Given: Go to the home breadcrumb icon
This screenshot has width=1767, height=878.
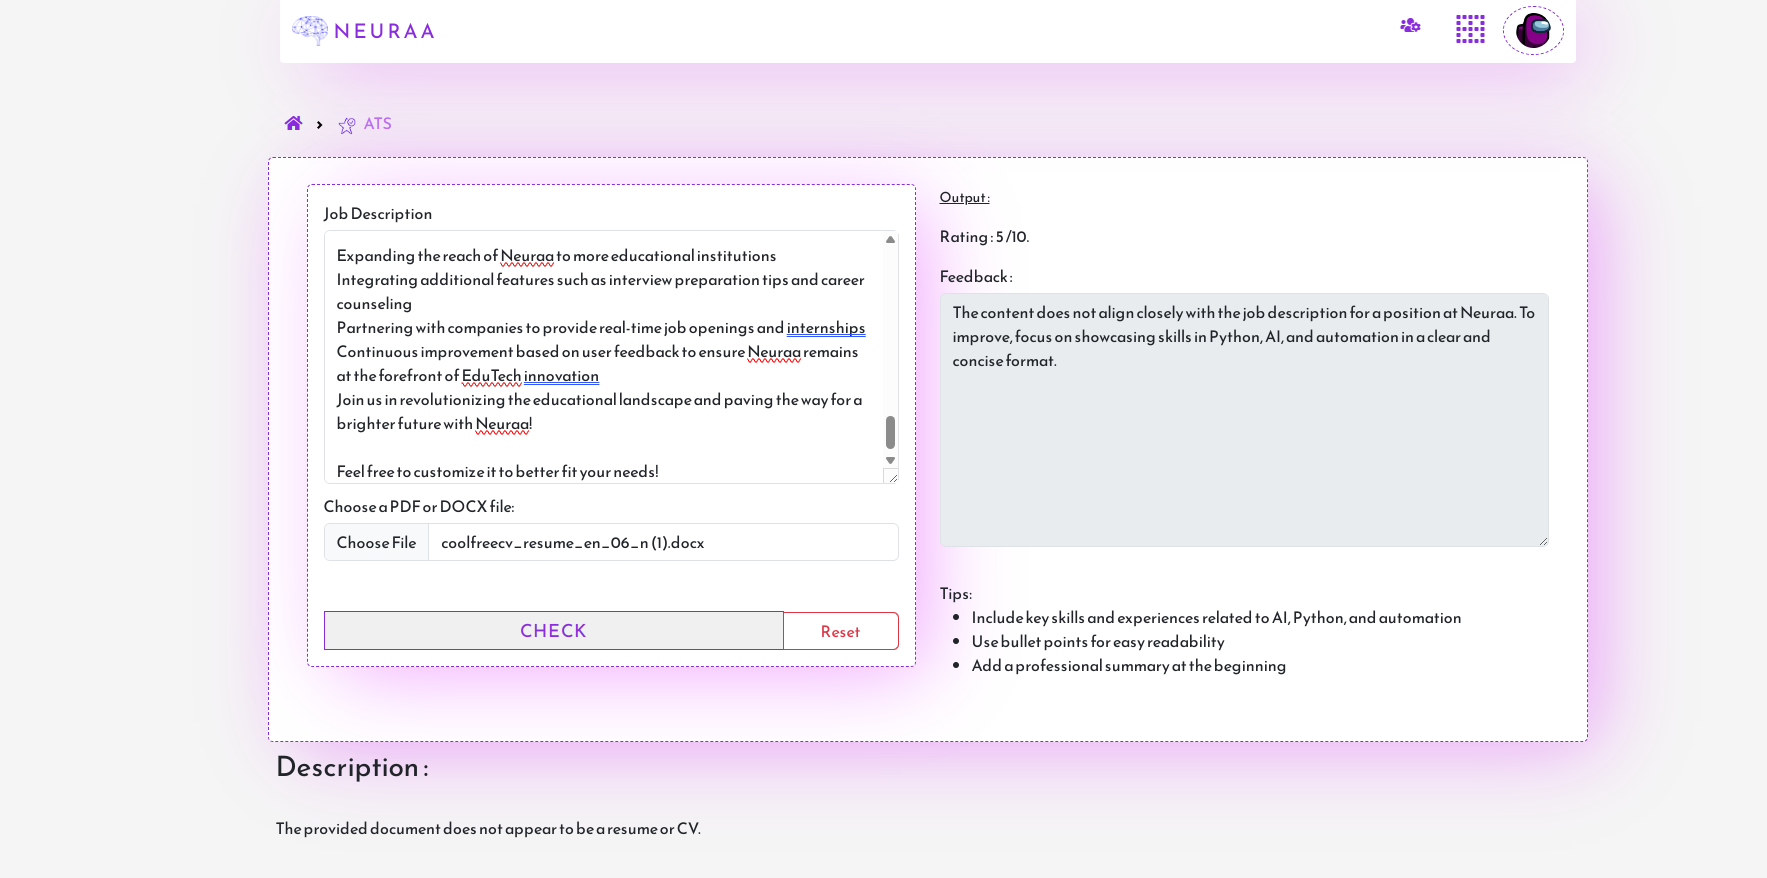Looking at the screenshot, I should pyautogui.click(x=293, y=123).
